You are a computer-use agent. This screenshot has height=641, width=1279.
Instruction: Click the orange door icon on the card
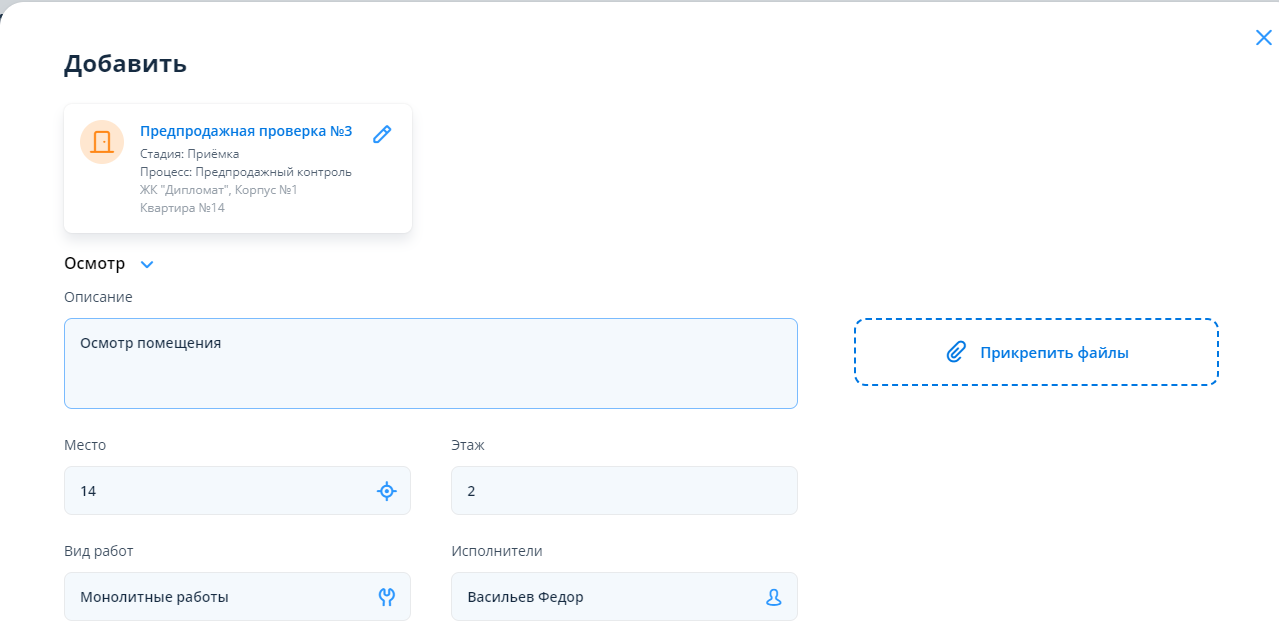[102, 142]
